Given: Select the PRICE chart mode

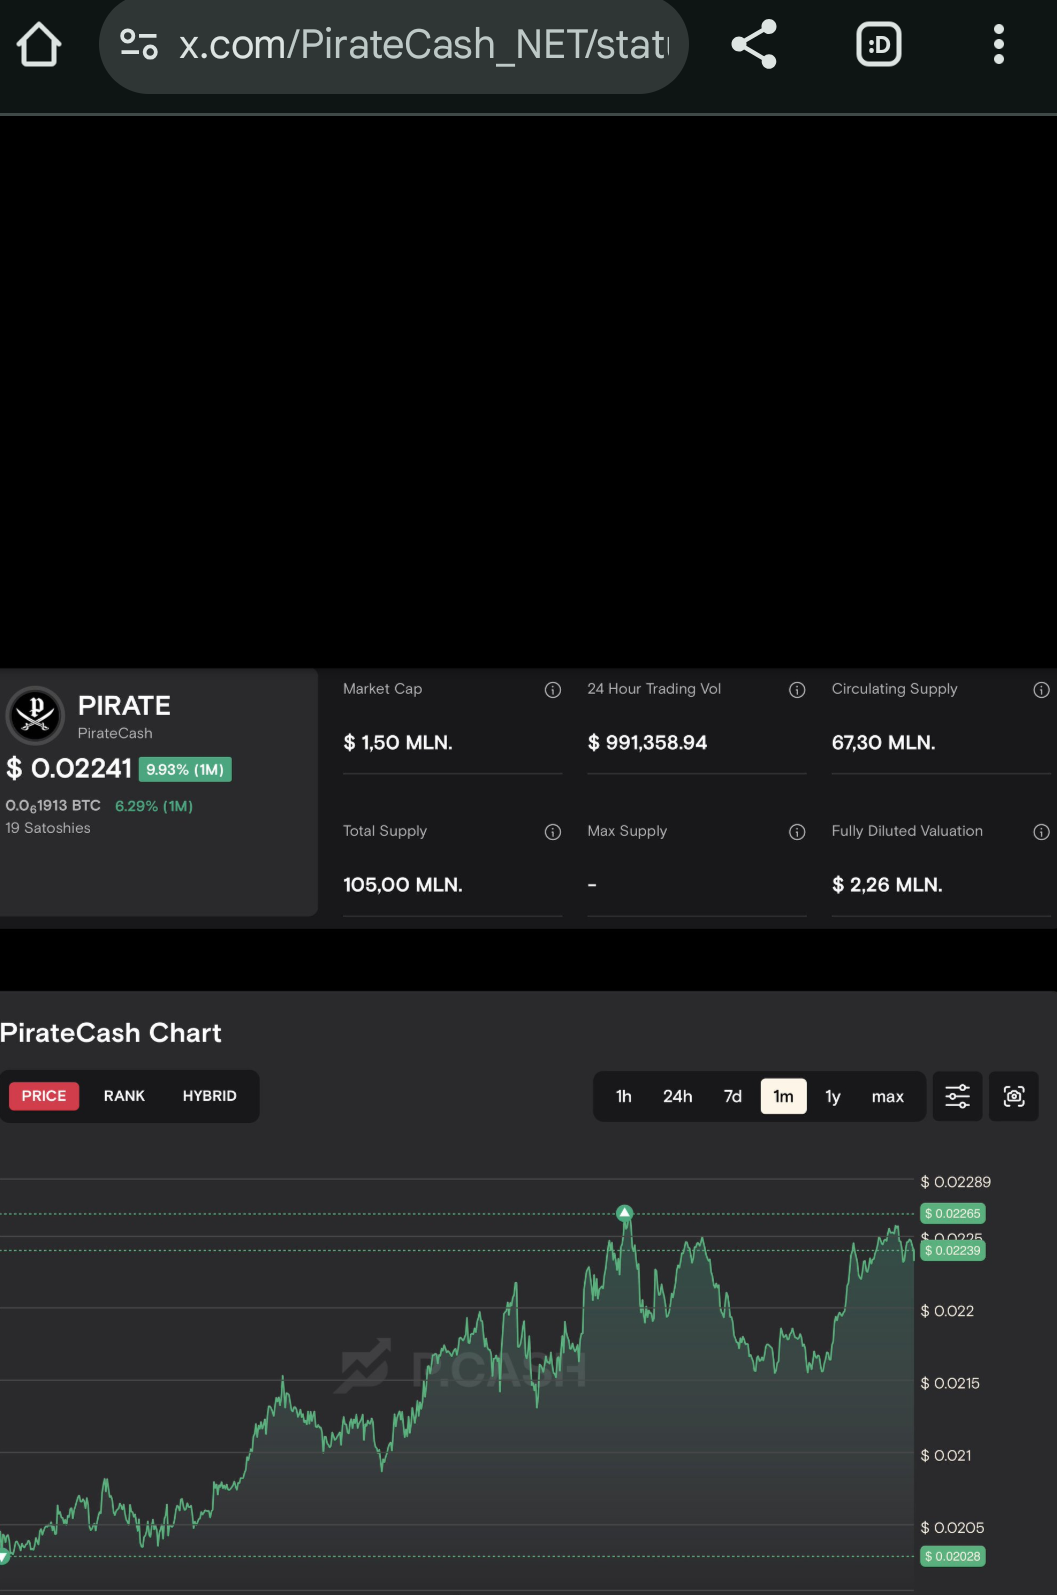Looking at the screenshot, I should pyautogui.click(x=44, y=1096).
